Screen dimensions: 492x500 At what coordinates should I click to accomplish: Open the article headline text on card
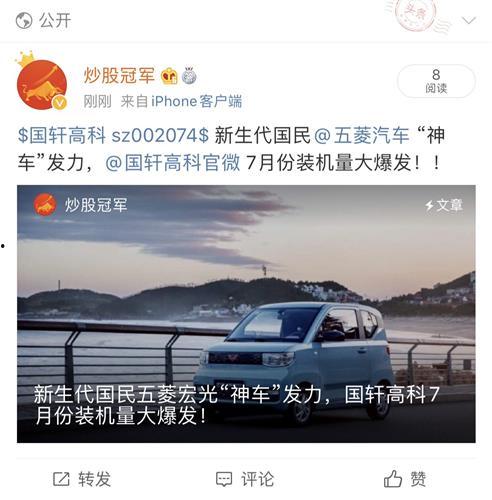(237, 405)
